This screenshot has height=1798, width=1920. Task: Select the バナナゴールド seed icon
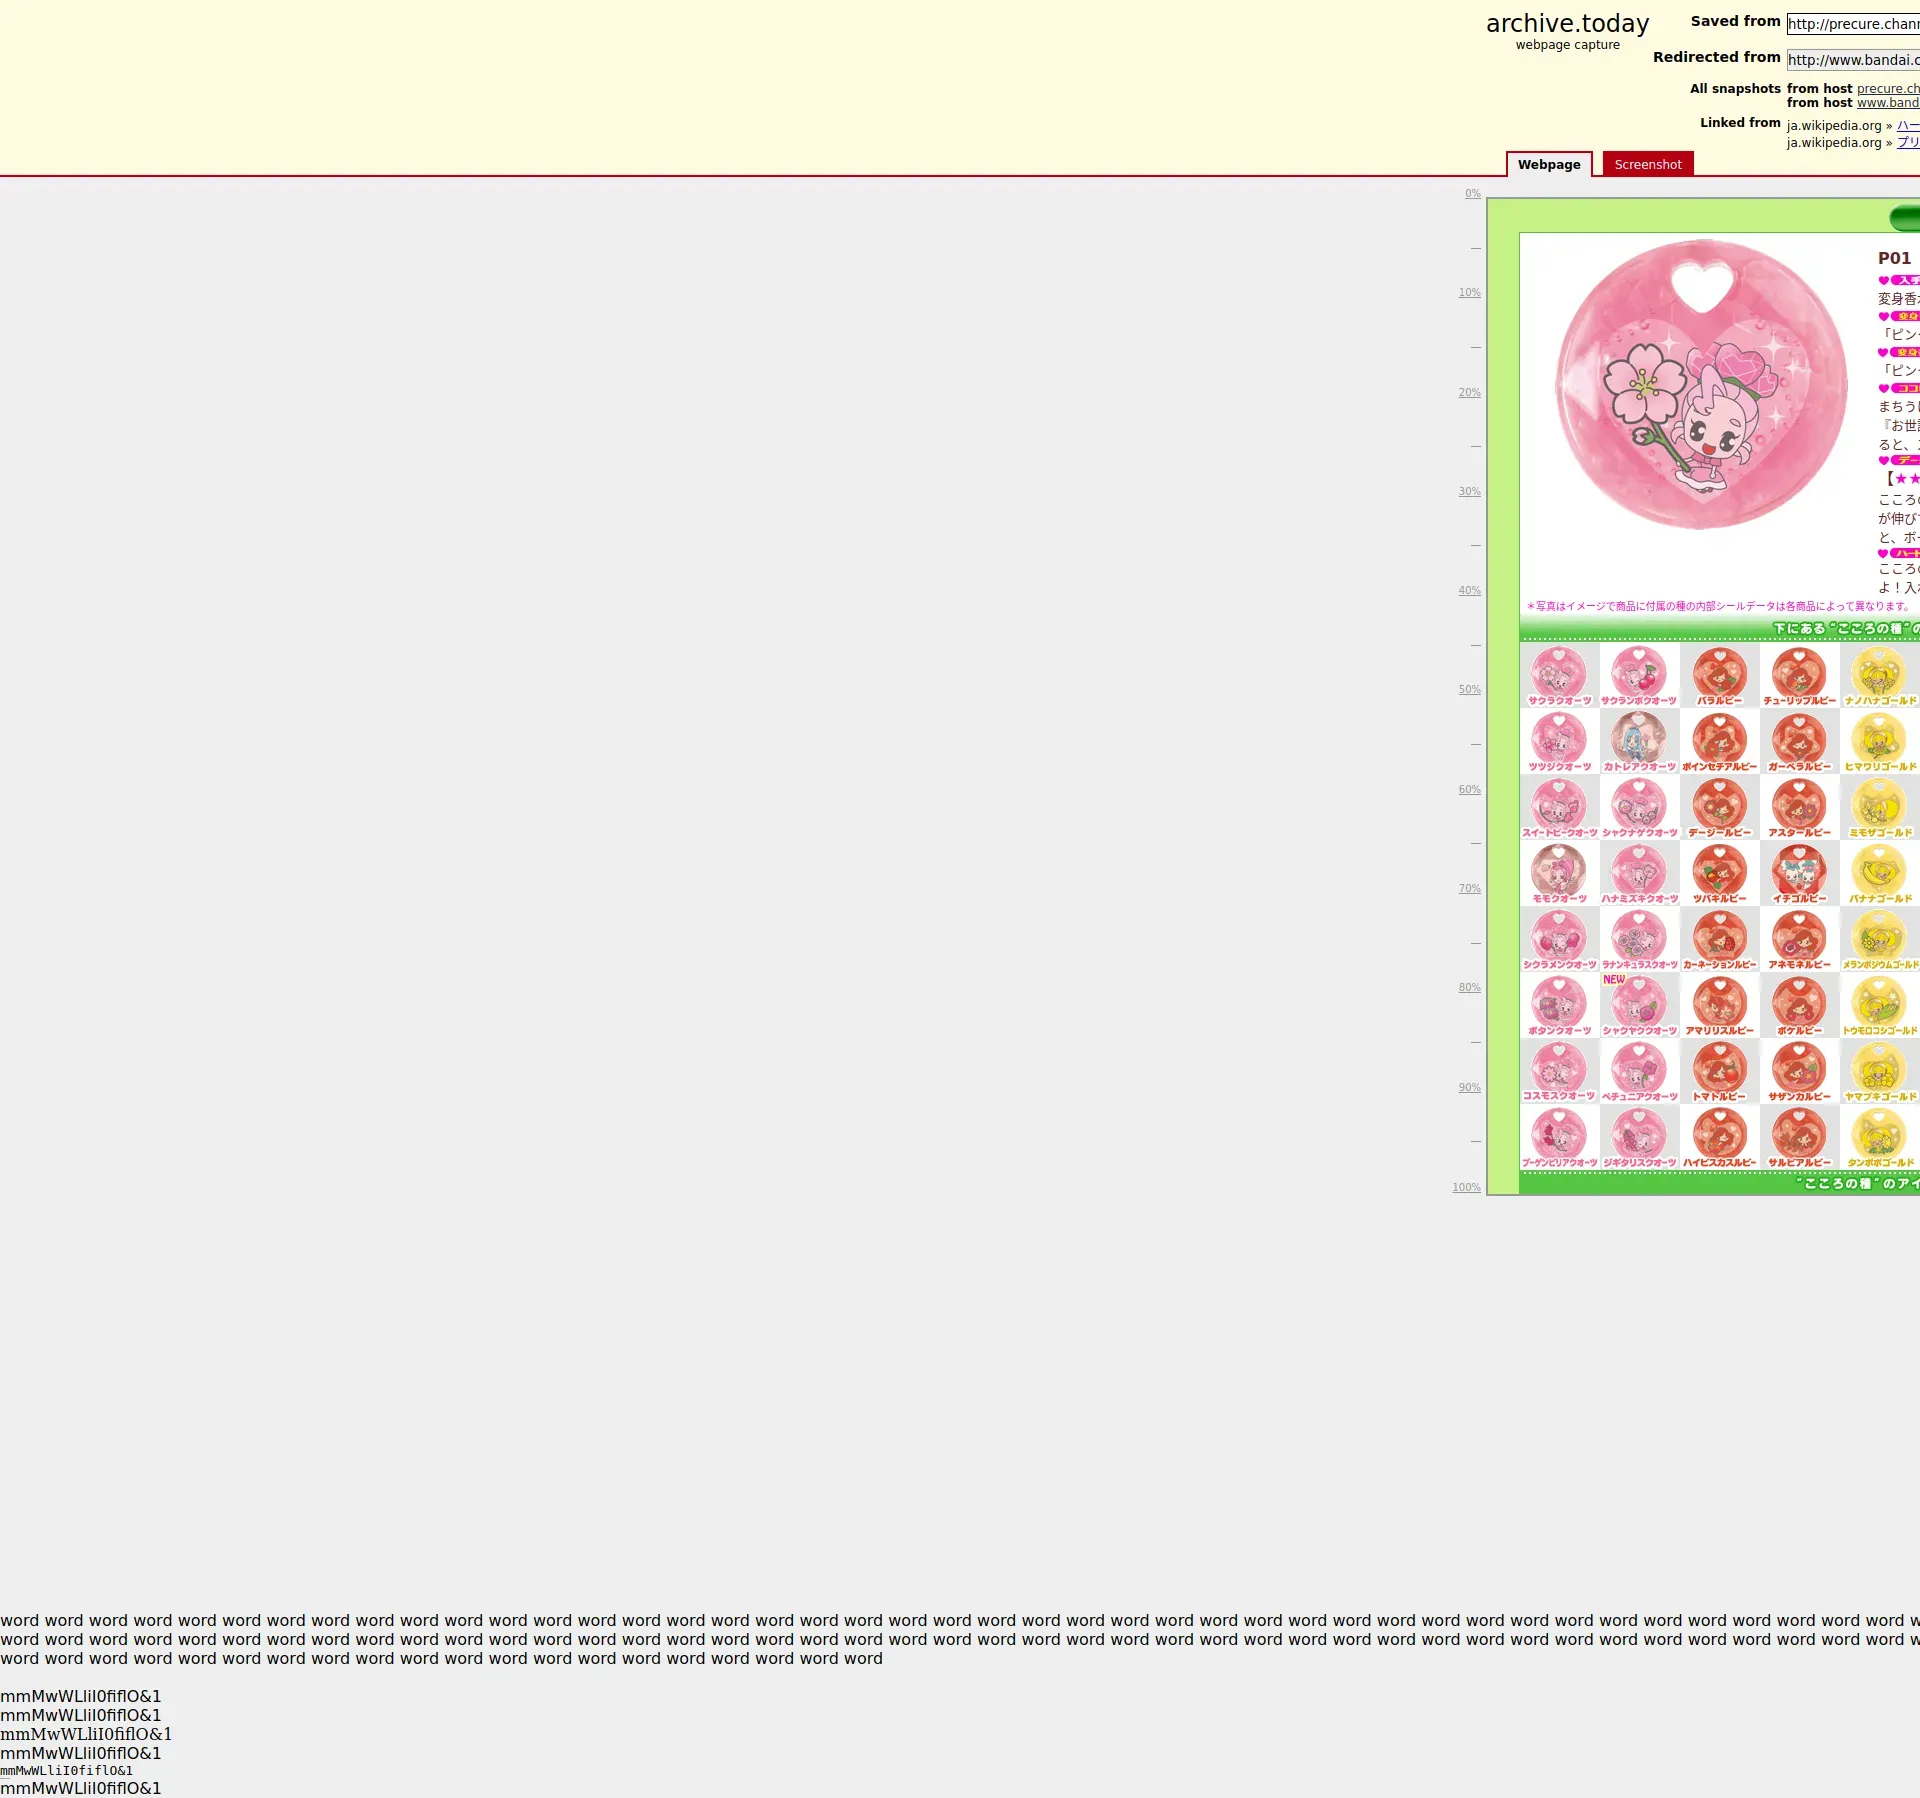click(1878, 871)
